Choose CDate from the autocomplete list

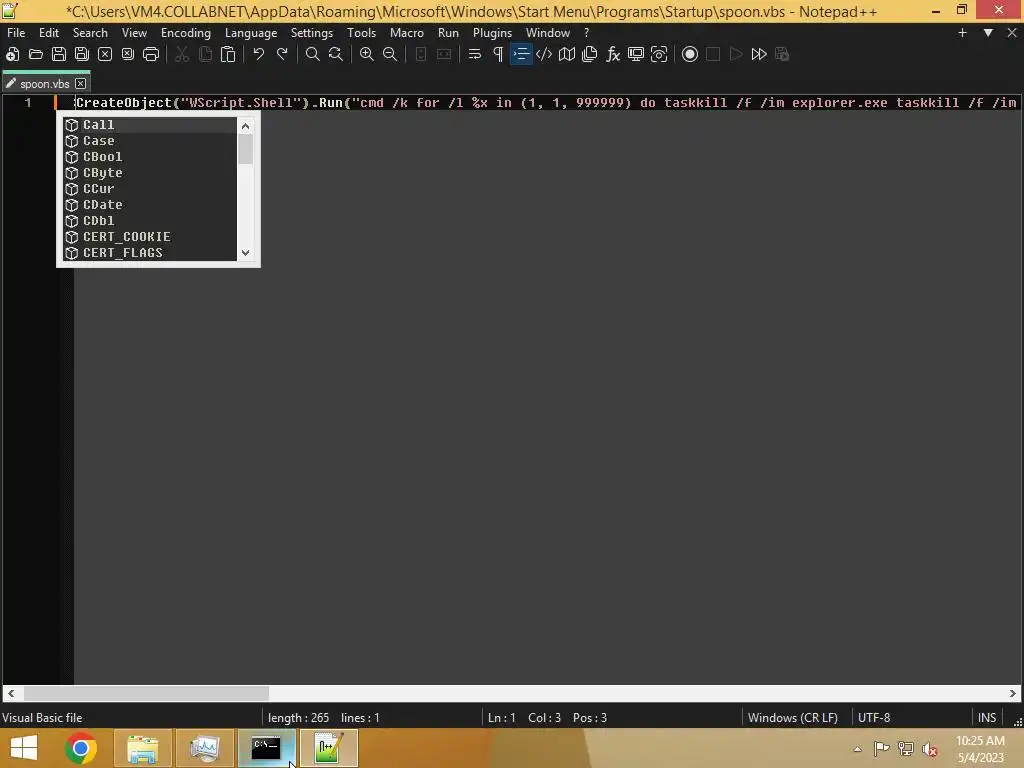tap(150, 204)
